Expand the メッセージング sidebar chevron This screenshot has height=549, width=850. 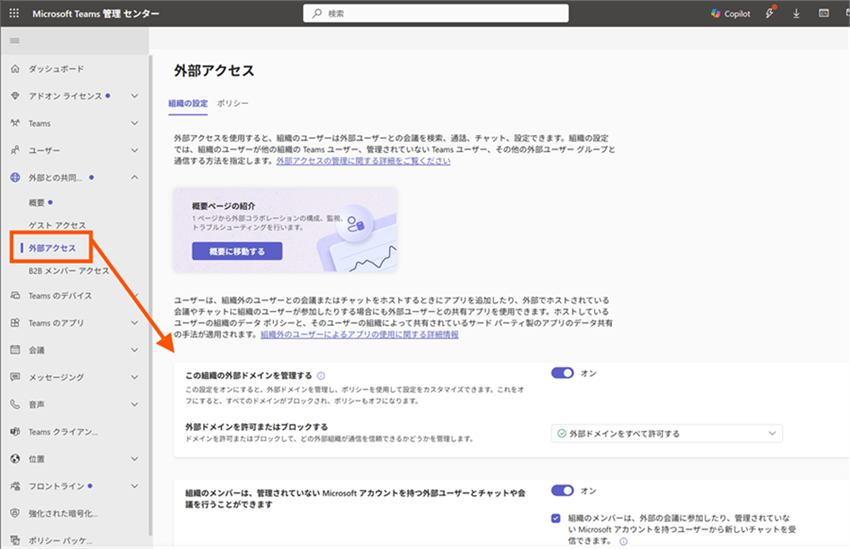(135, 378)
